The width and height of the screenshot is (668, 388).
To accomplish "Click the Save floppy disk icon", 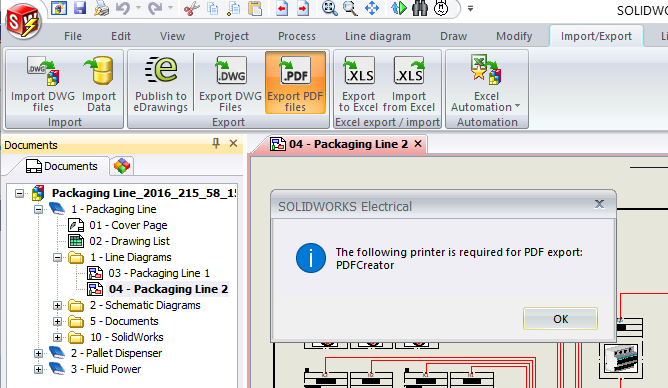I will pos(80,8).
